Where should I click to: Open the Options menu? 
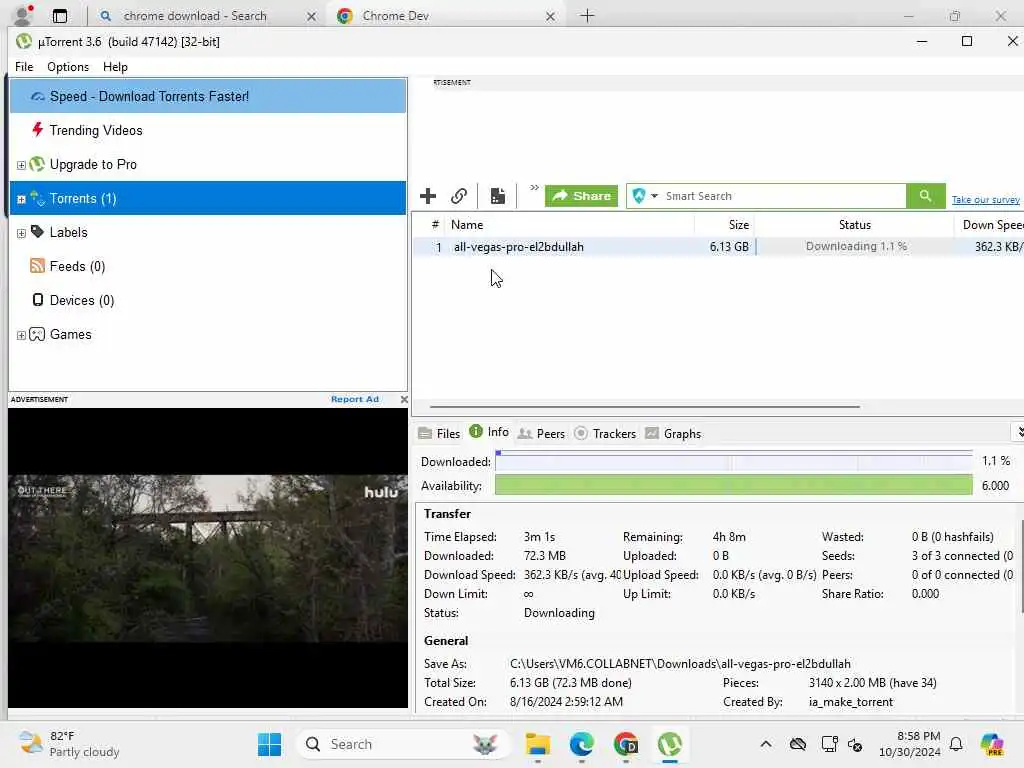tap(68, 67)
